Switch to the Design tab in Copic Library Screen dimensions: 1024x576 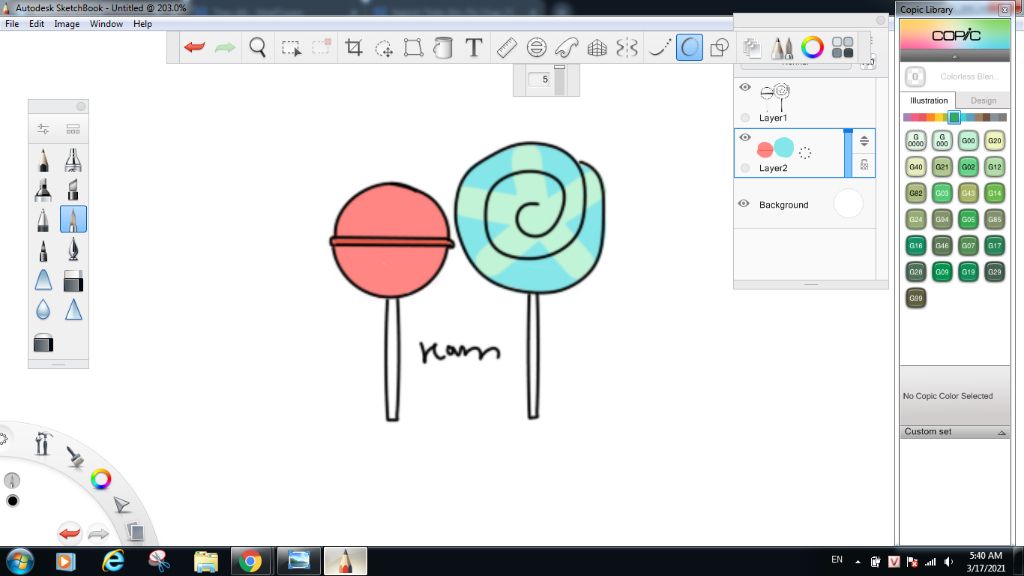click(983, 101)
